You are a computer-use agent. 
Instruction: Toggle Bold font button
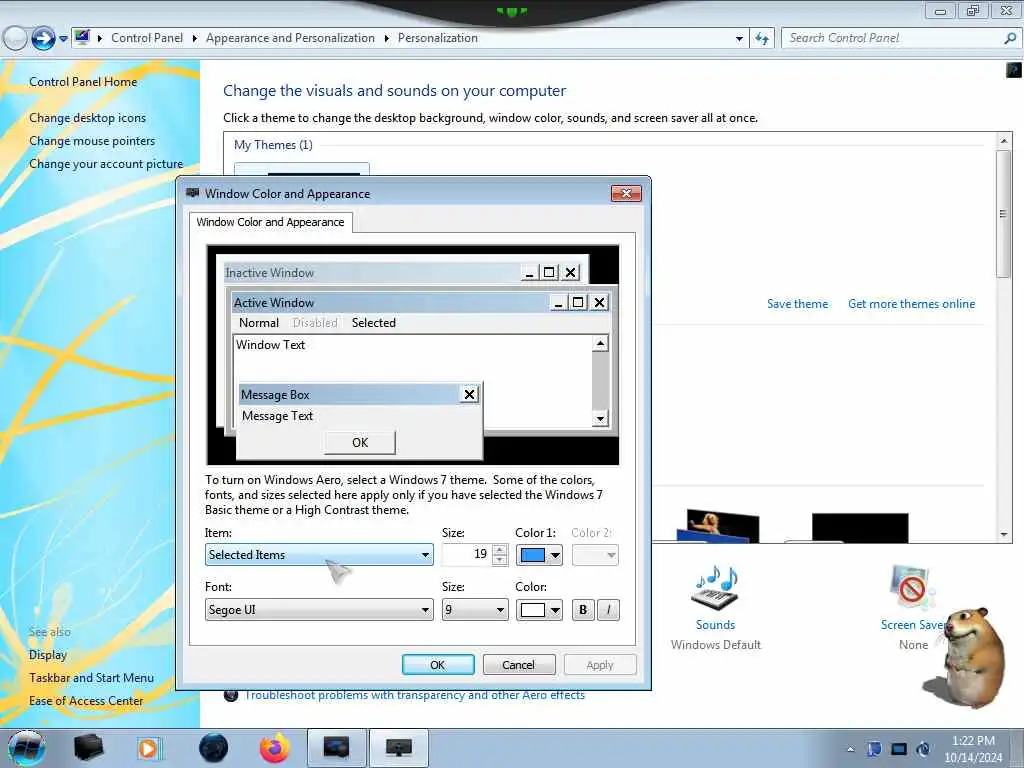click(x=583, y=610)
